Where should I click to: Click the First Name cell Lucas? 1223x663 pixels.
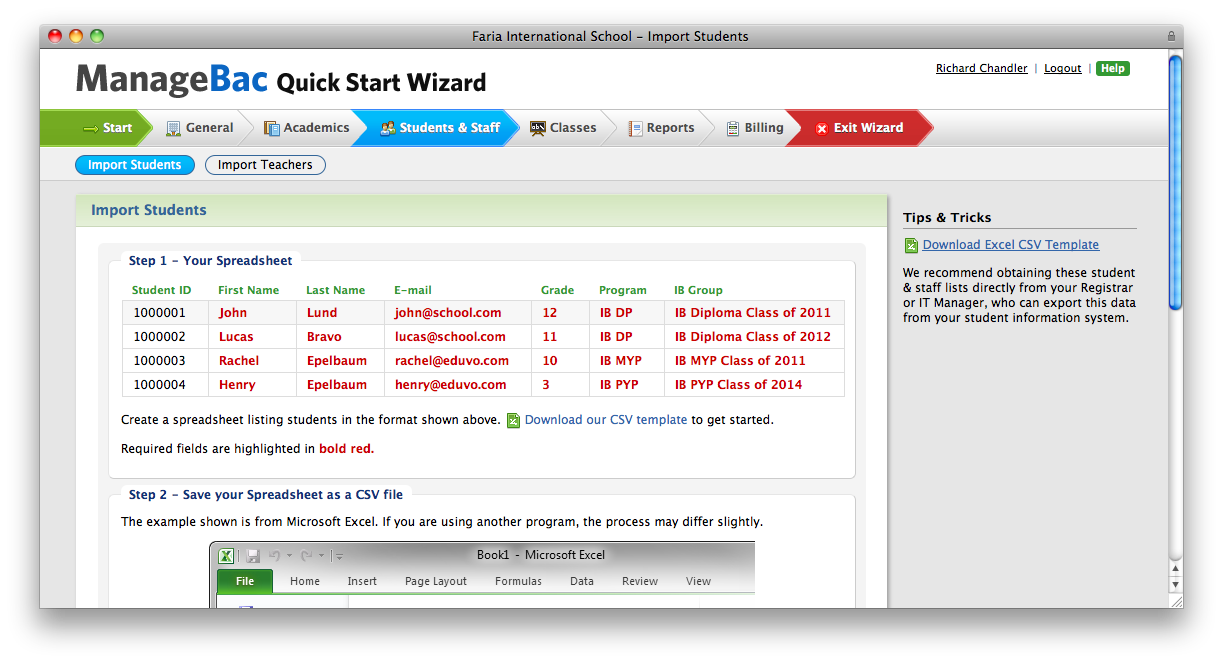[237, 337]
